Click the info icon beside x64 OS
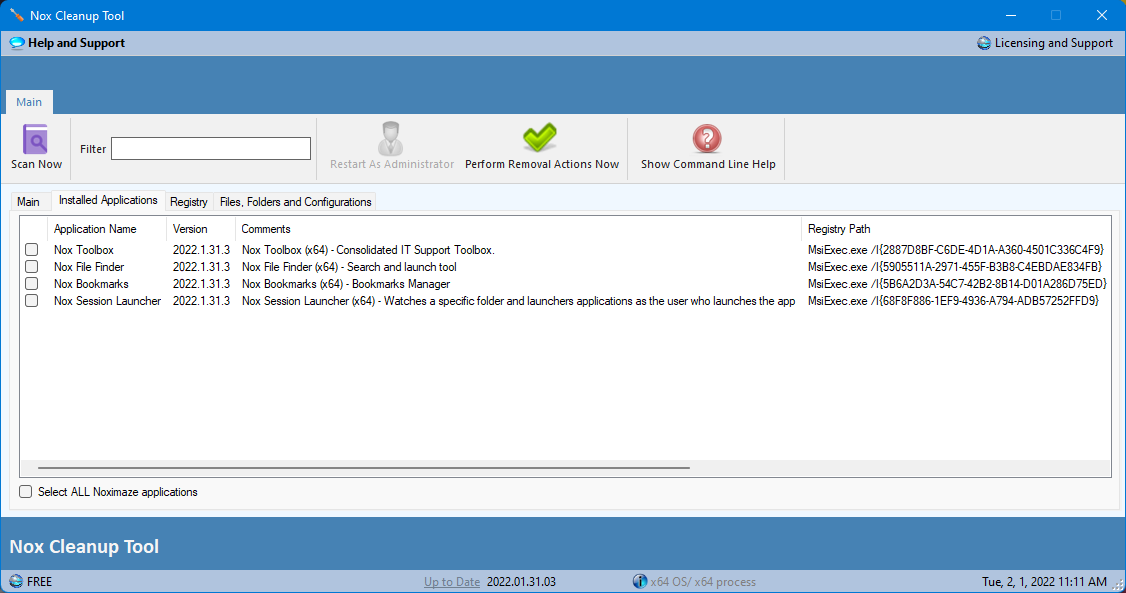 click(x=639, y=582)
